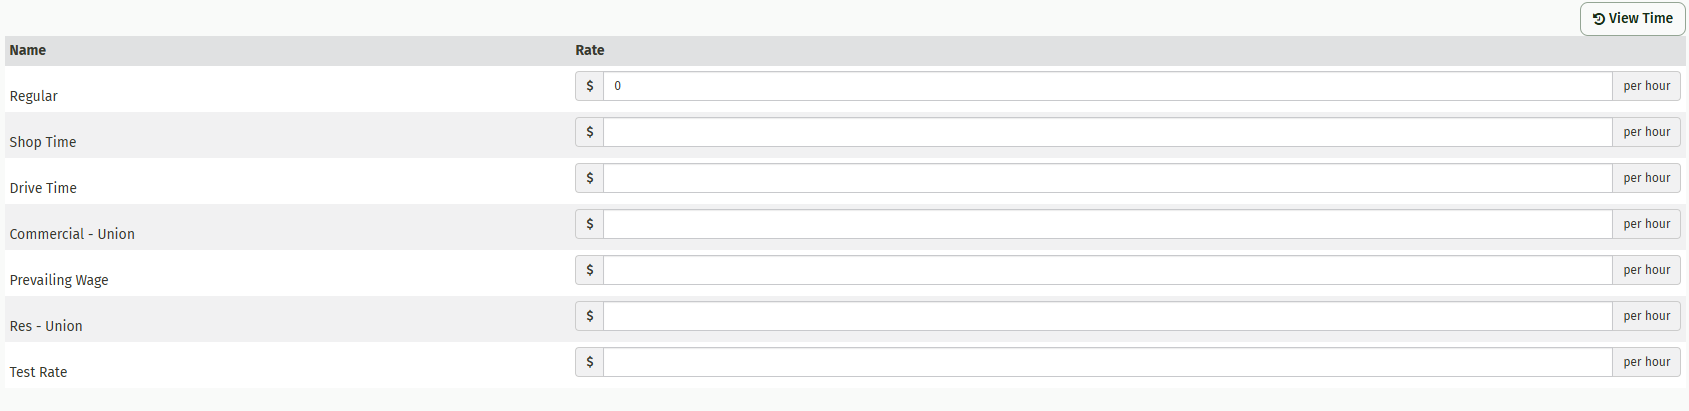Click the Test Rate dollar sign

coord(590,362)
